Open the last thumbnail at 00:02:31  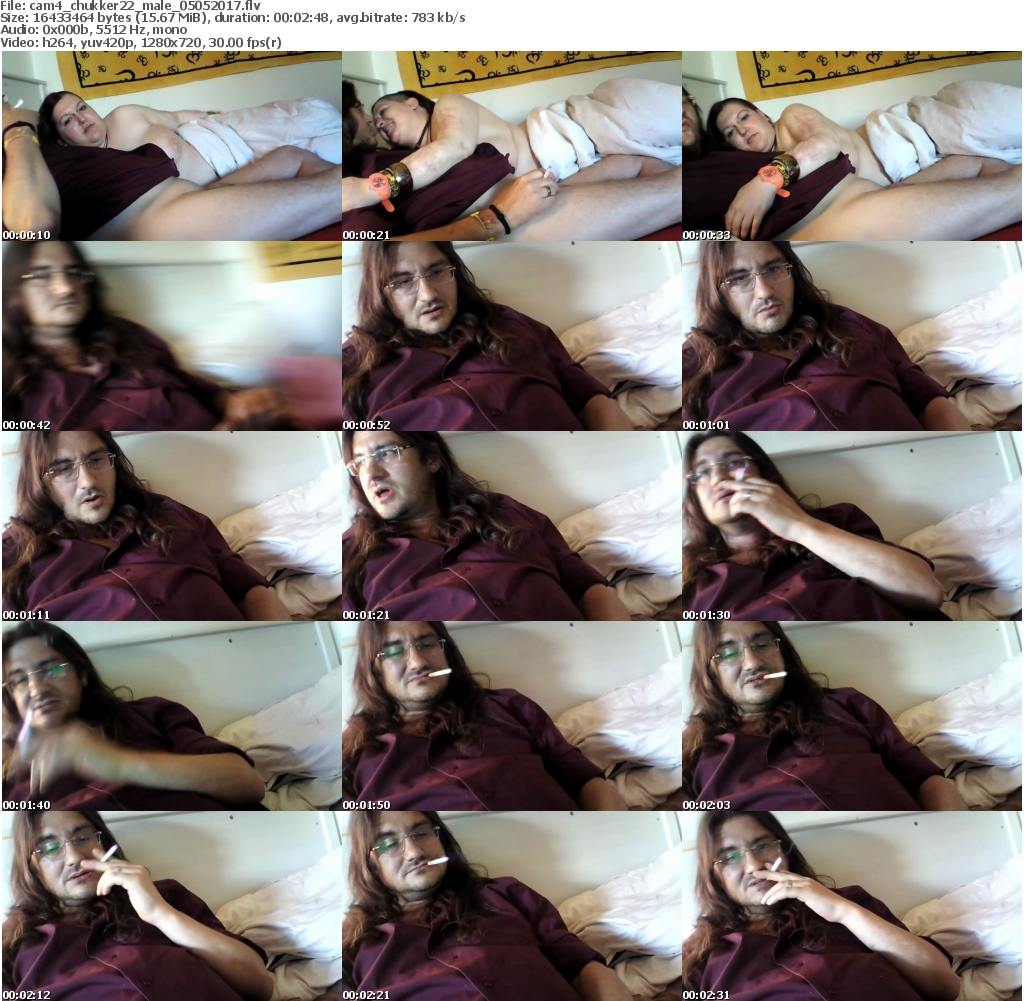tap(851, 906)
